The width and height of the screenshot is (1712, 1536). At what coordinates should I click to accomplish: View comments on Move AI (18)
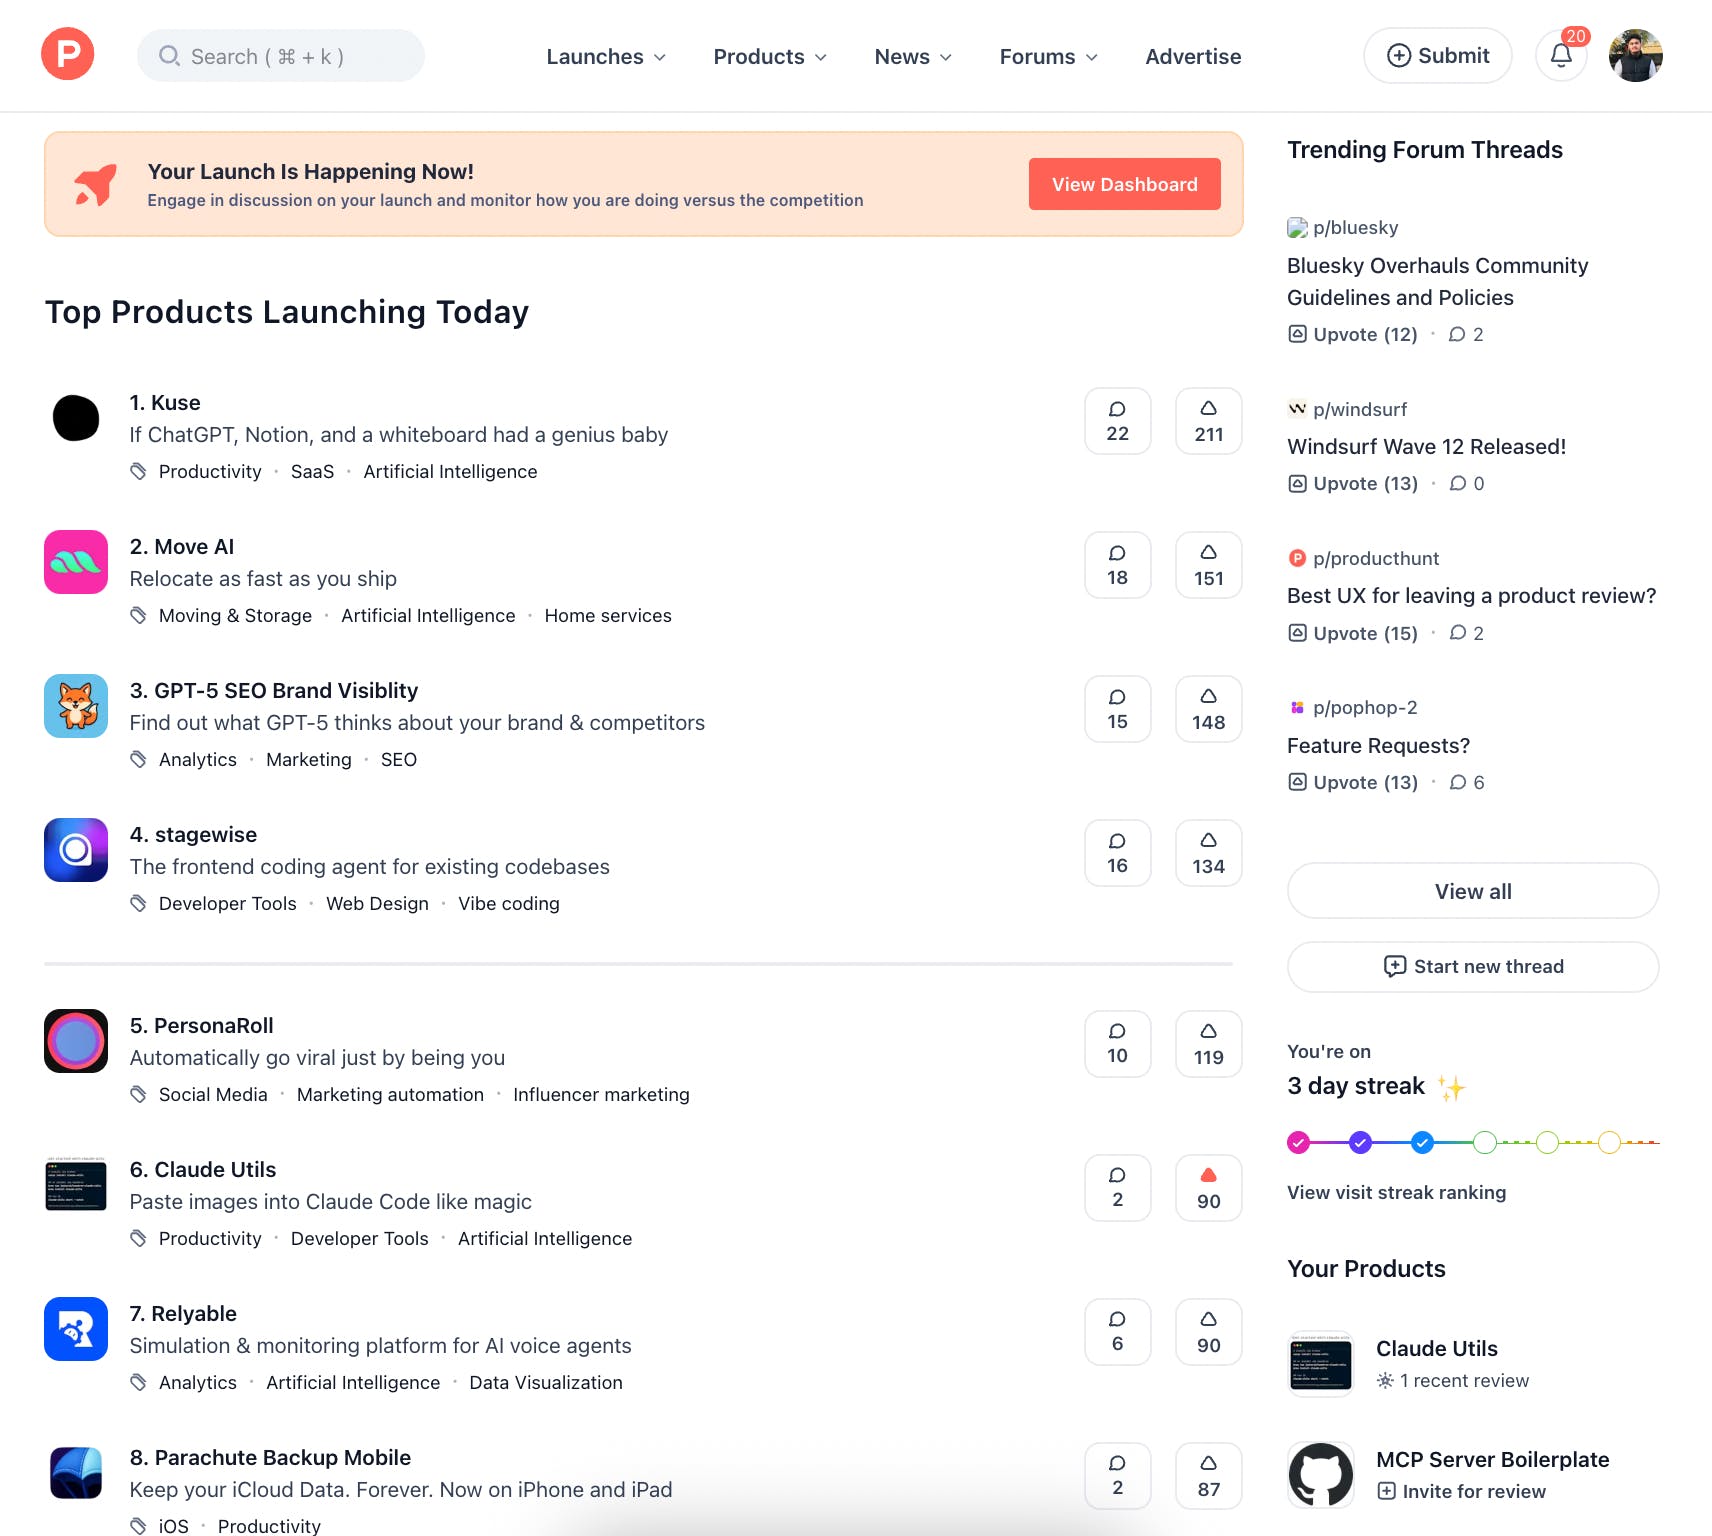(1118, 565)
